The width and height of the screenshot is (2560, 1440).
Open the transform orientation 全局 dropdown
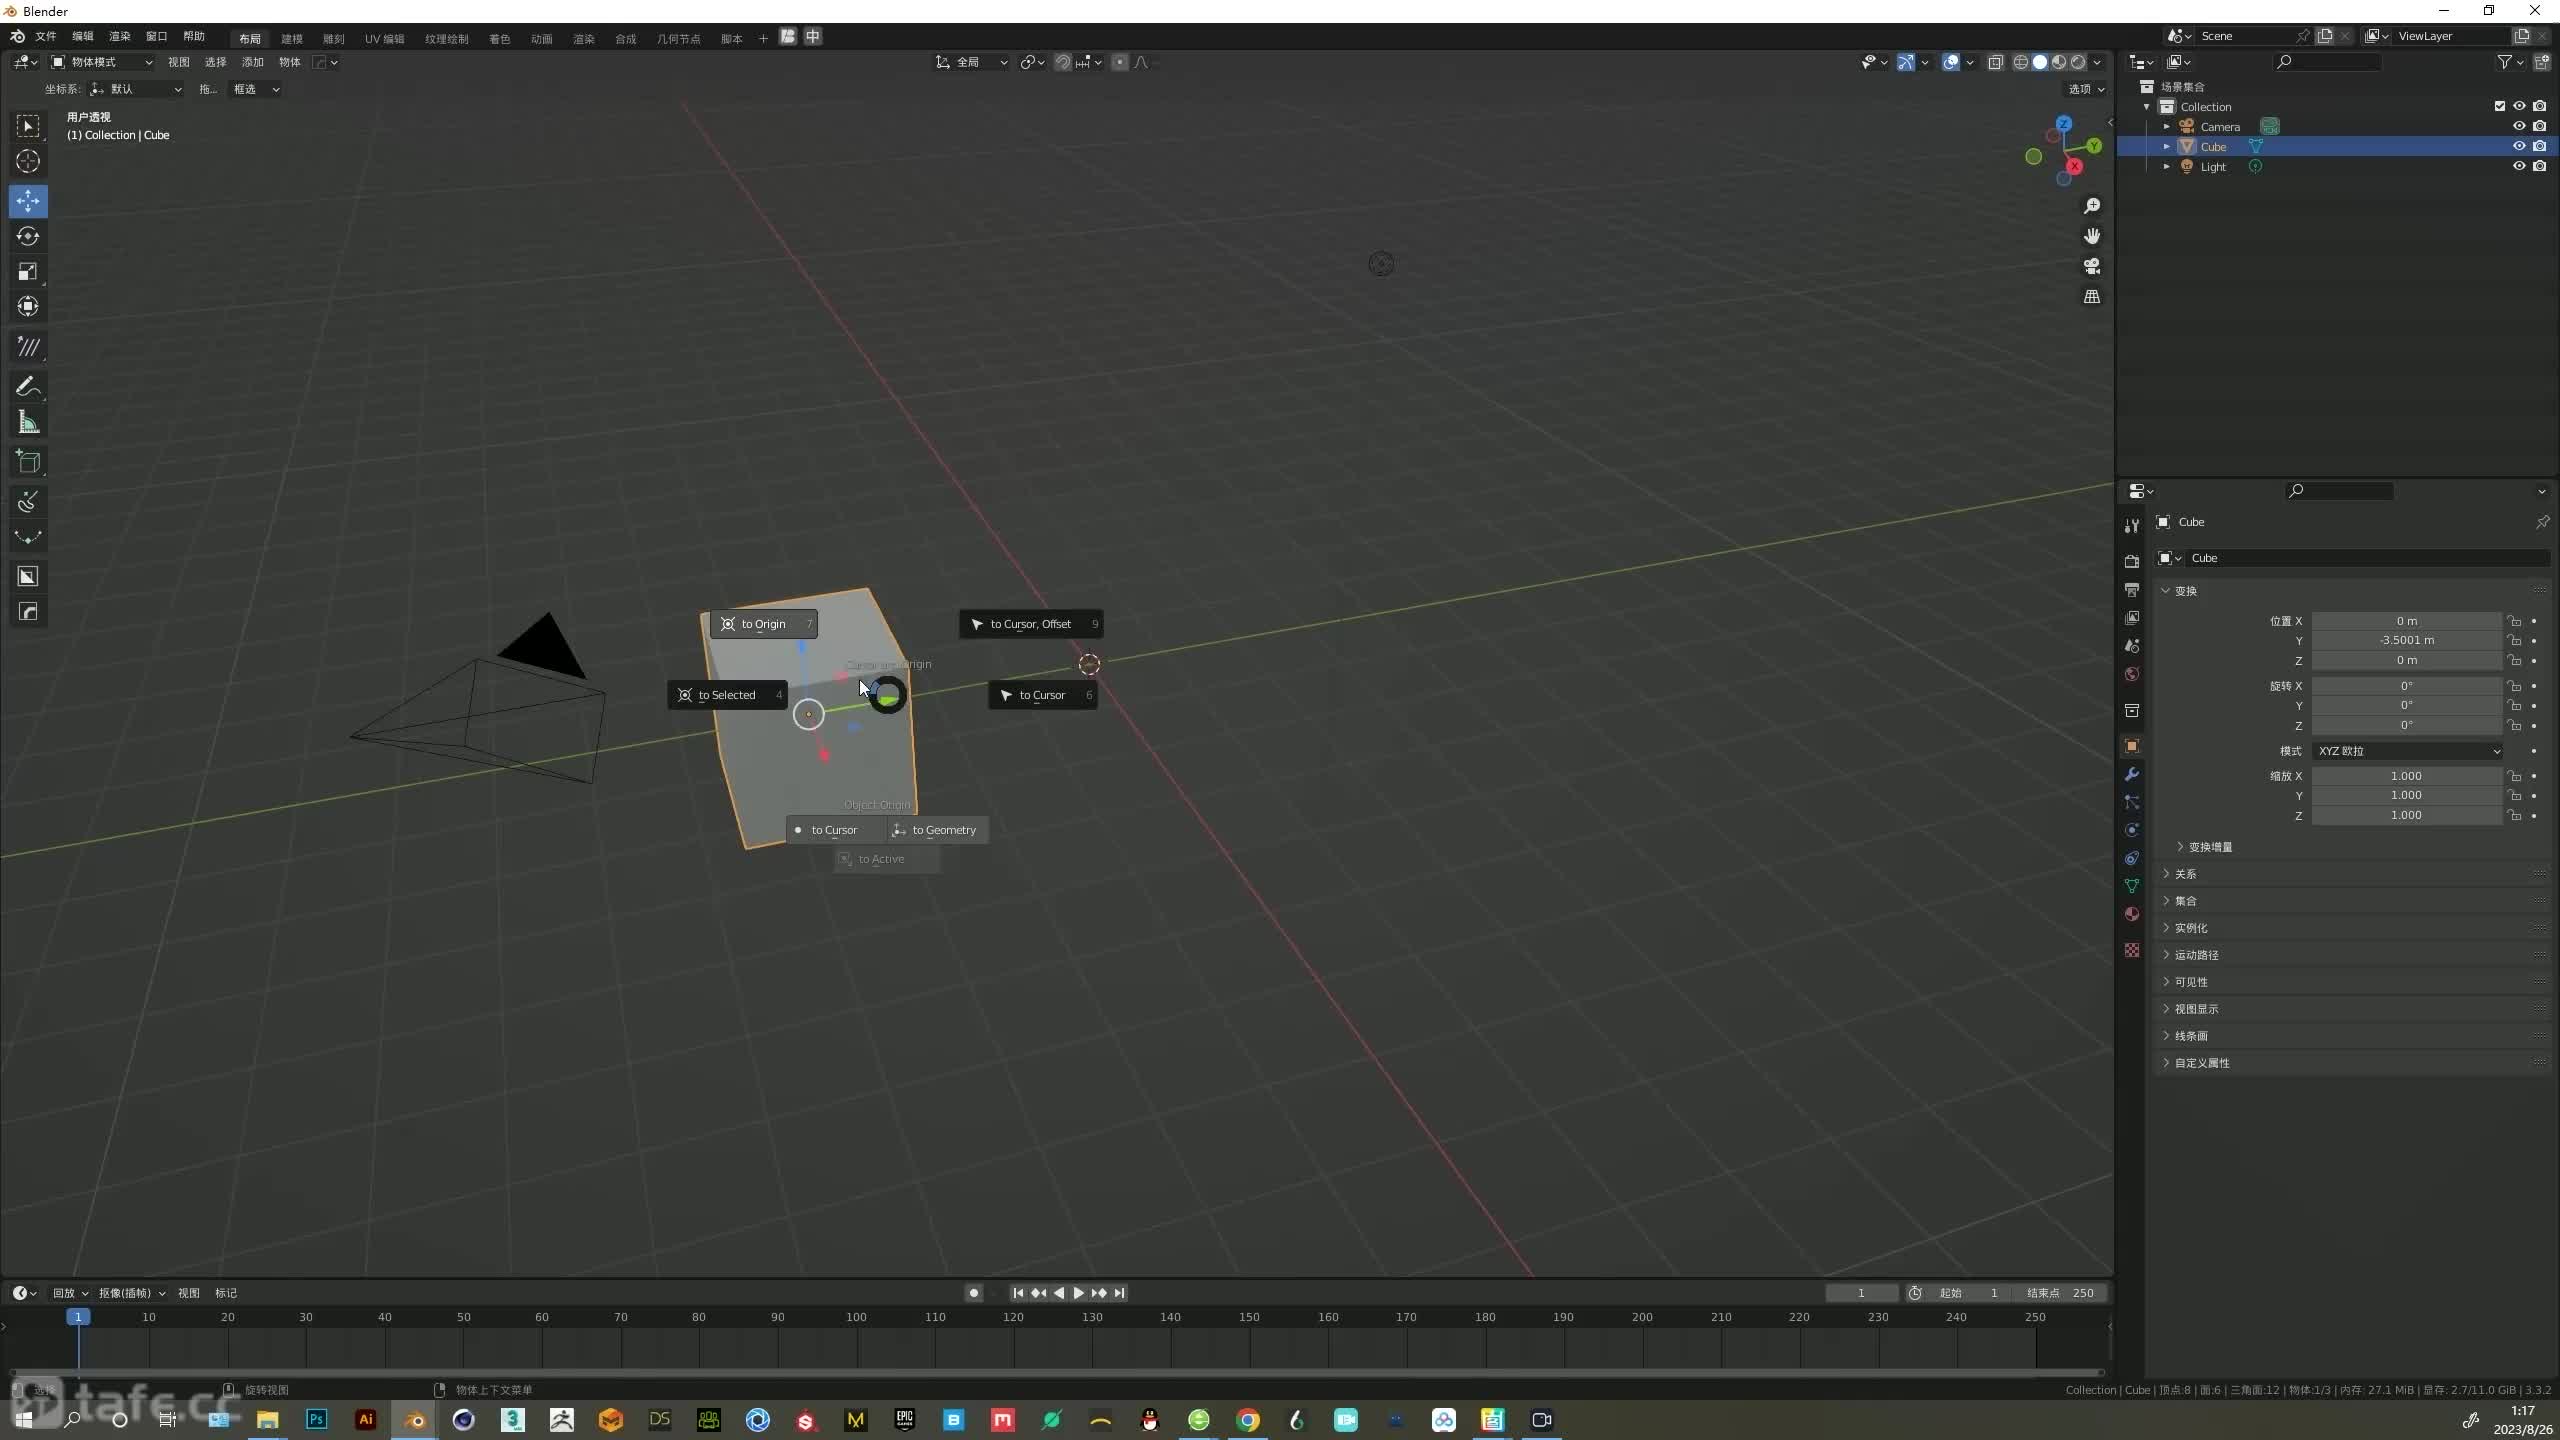point(972,62)
